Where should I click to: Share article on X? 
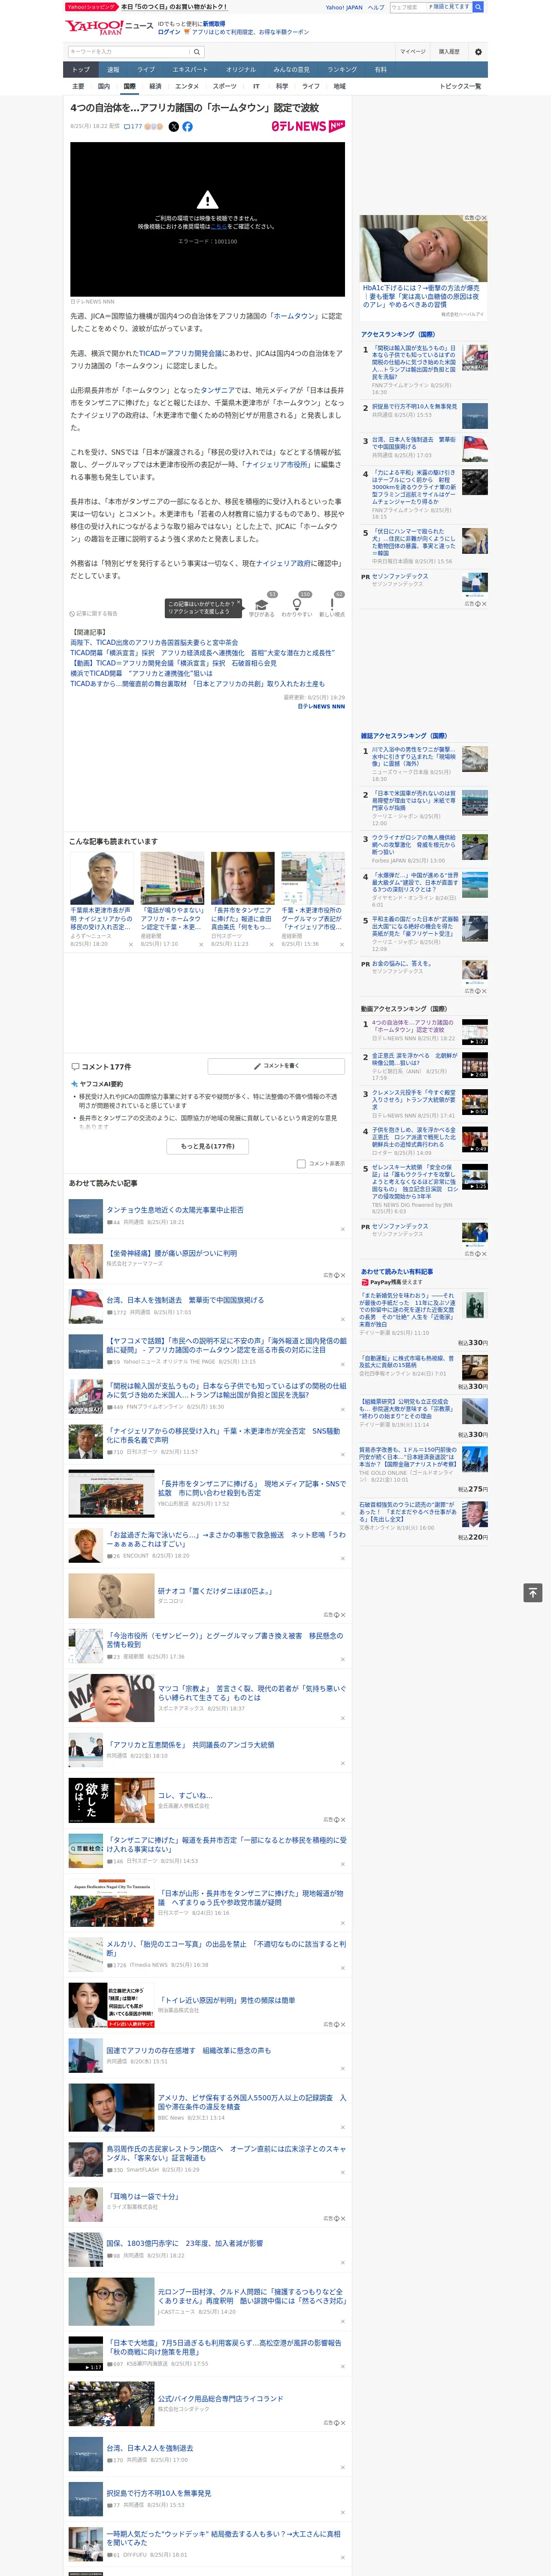(174, 127)
